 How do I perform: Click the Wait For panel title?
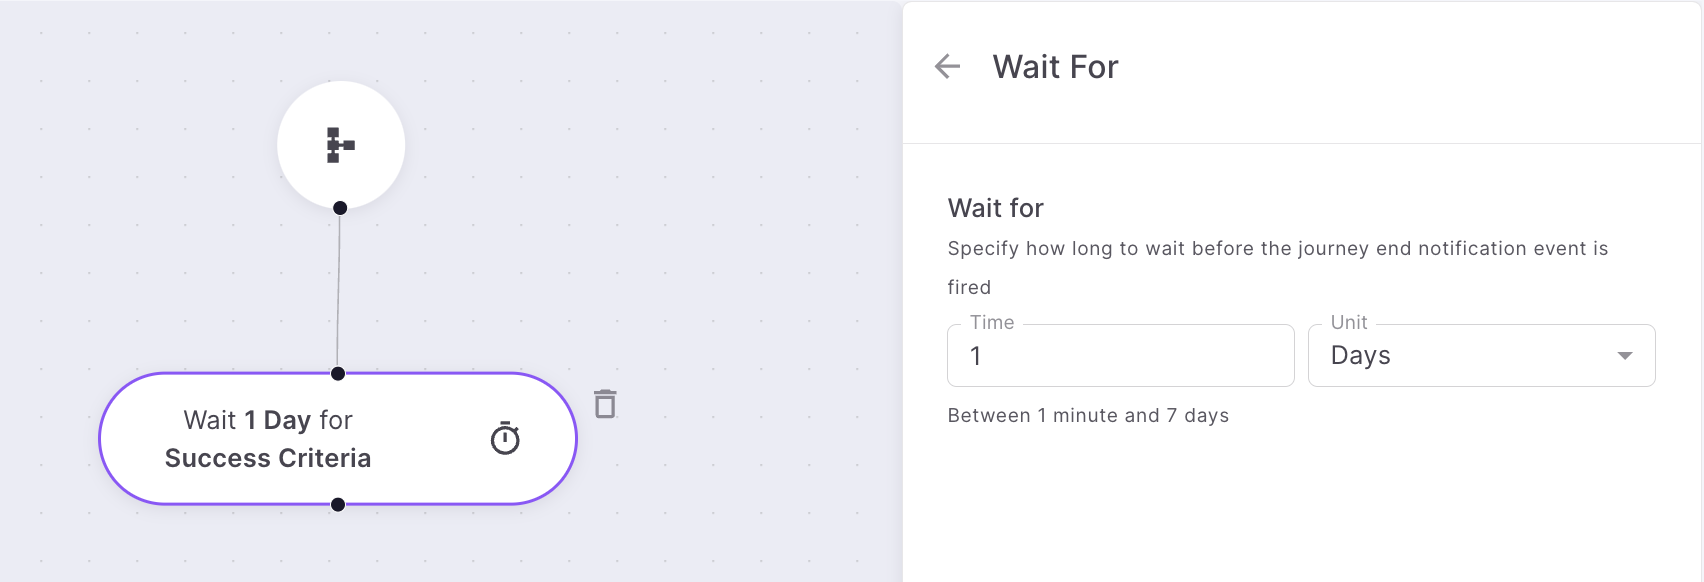[x=1055, y=67]
